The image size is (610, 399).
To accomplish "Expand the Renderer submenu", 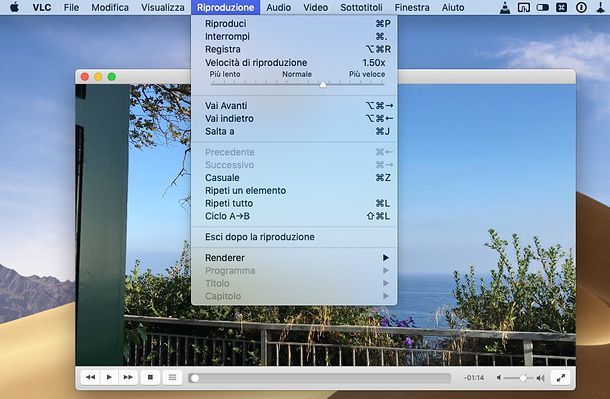I will 294,258.
